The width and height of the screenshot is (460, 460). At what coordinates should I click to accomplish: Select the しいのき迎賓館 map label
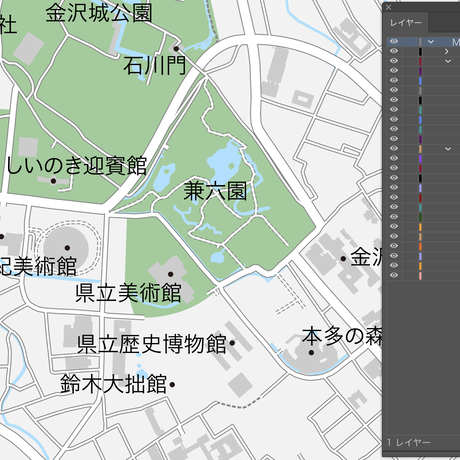(77, 166)
